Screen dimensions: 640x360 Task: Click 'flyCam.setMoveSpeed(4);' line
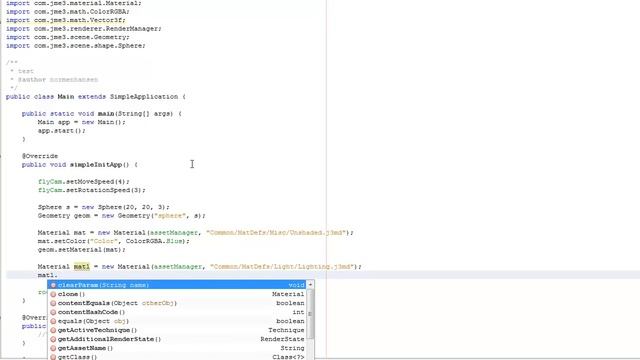click(x=84, y=182)
